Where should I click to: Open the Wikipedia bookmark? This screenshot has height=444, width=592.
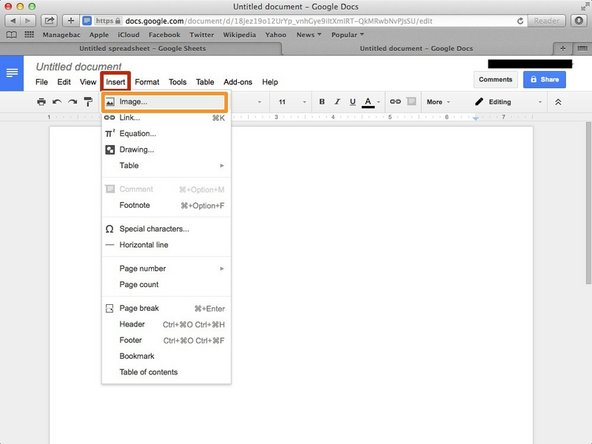pyautogui.click(x=239, y=35)
